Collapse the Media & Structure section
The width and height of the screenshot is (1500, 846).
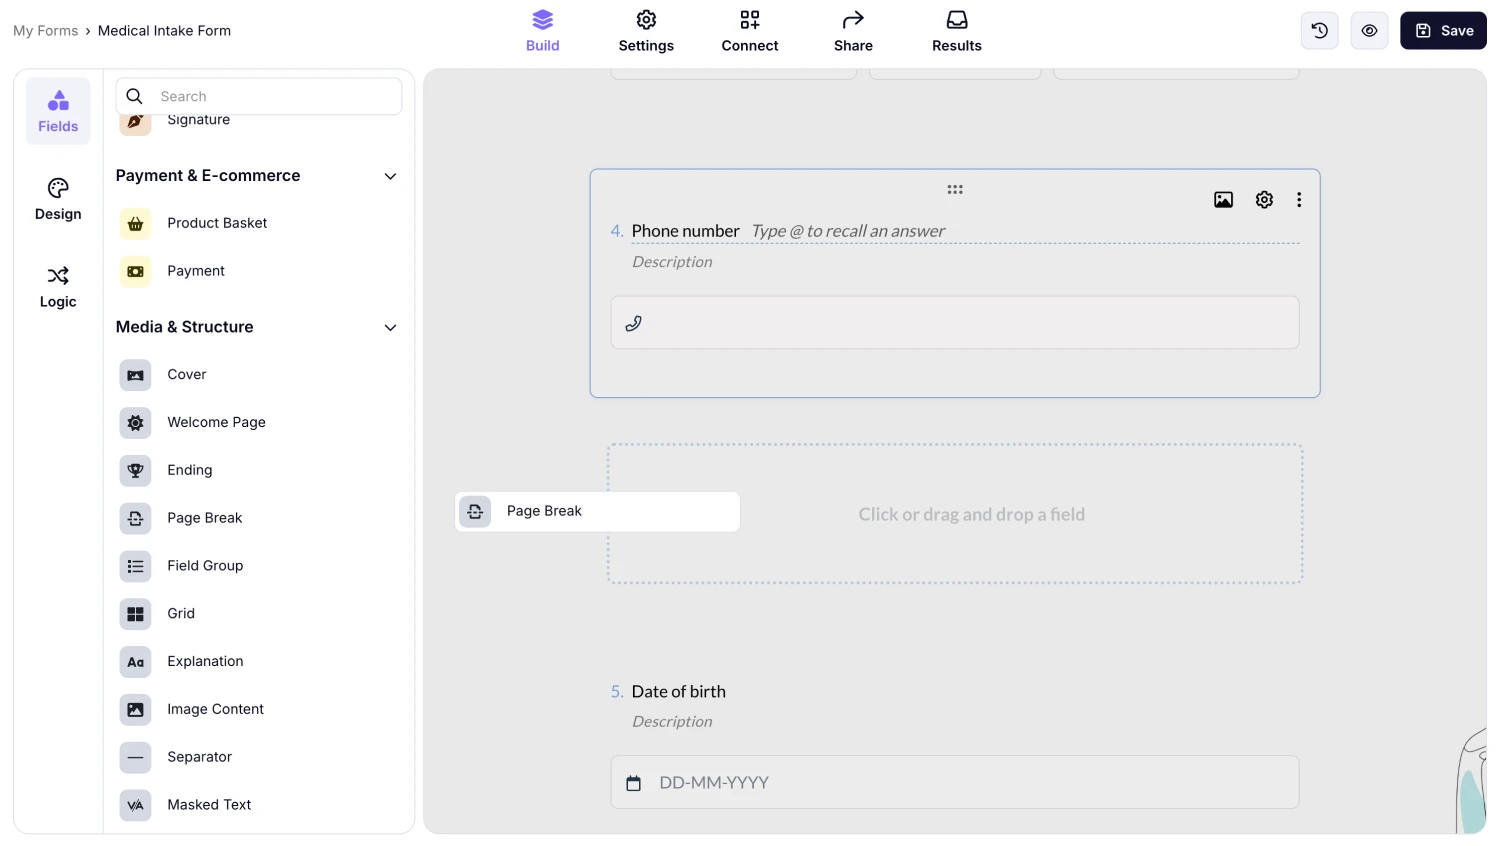390,327
